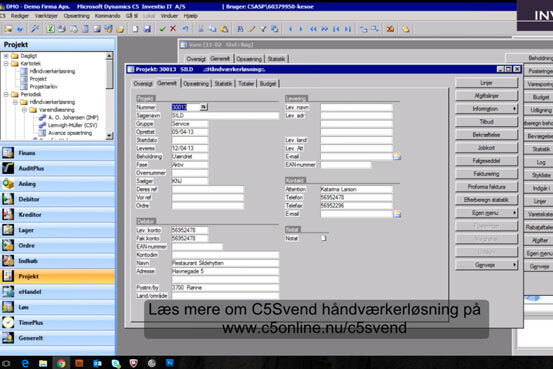The height and width of the screenshot is (369, 553).
Task: Open the Kommando menu
Action: 108,16
